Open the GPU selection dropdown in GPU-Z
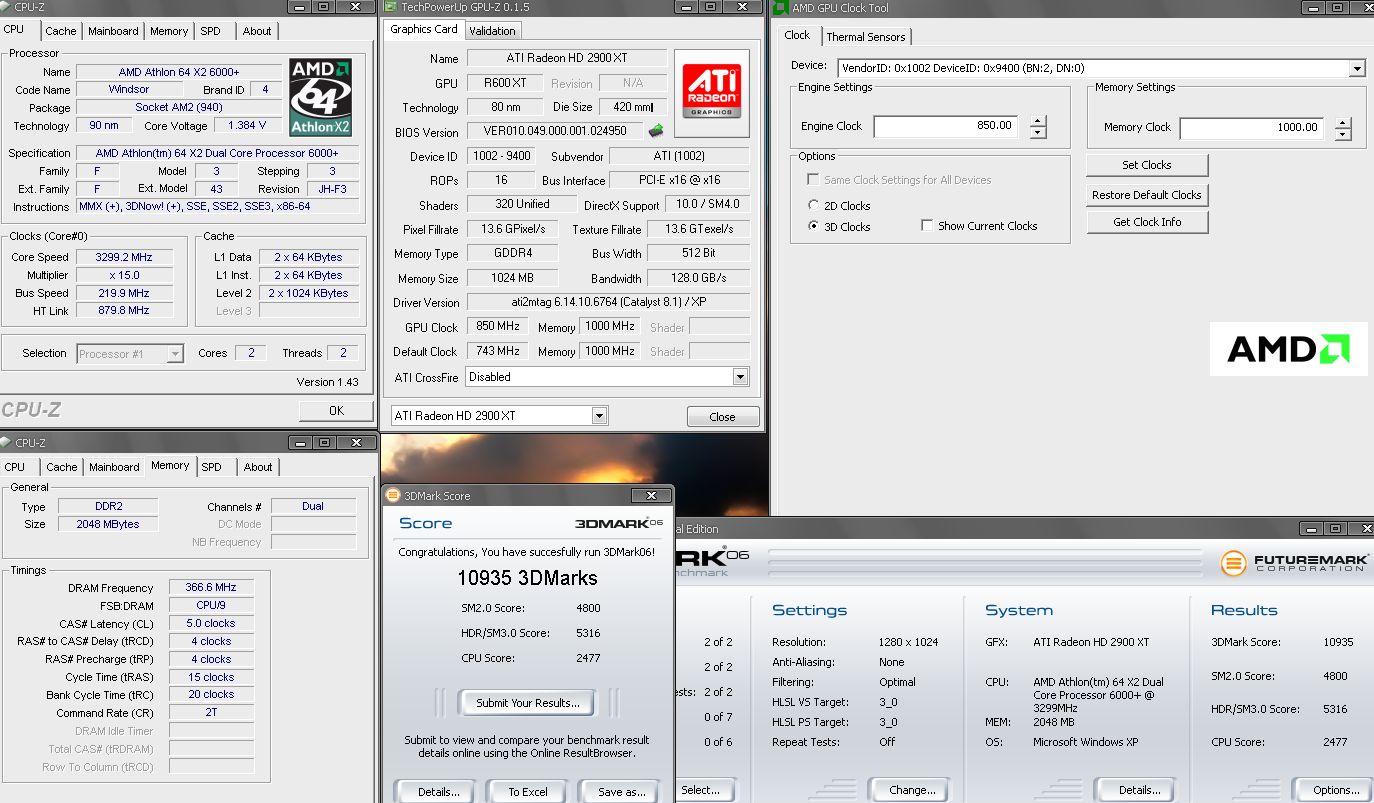 click(599, 416)
